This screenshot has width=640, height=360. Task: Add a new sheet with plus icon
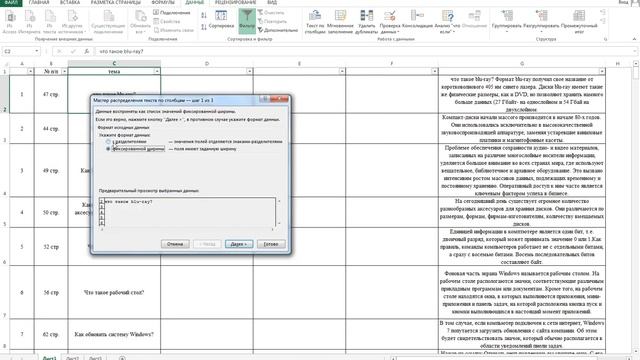coord(122,358)
